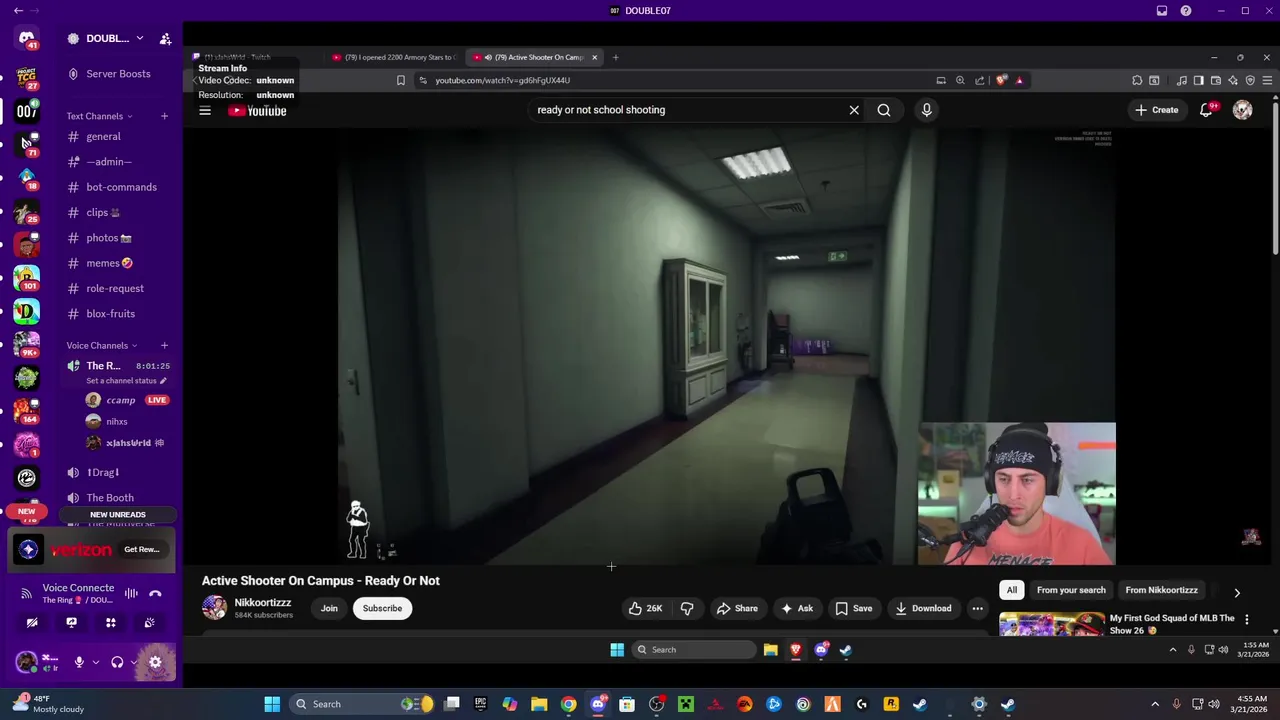Open Discord user settings gear
The height and width of the screenshot is (720, 1280).
point(155,662)
